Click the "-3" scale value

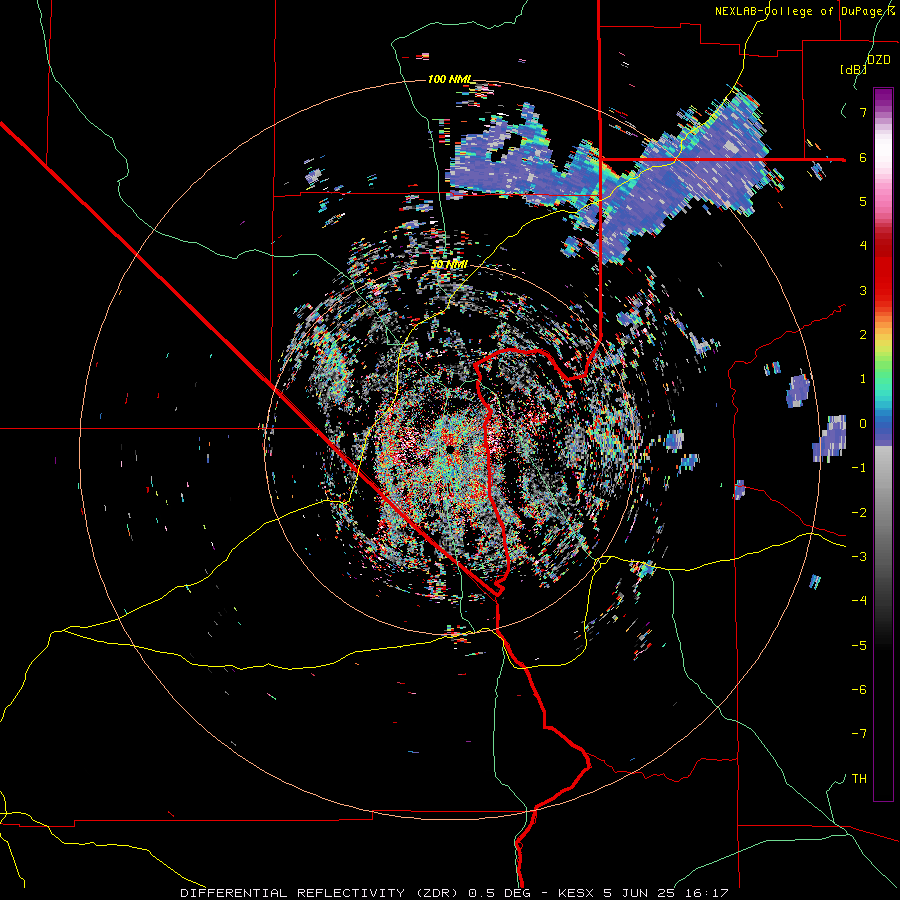(859, 557)
